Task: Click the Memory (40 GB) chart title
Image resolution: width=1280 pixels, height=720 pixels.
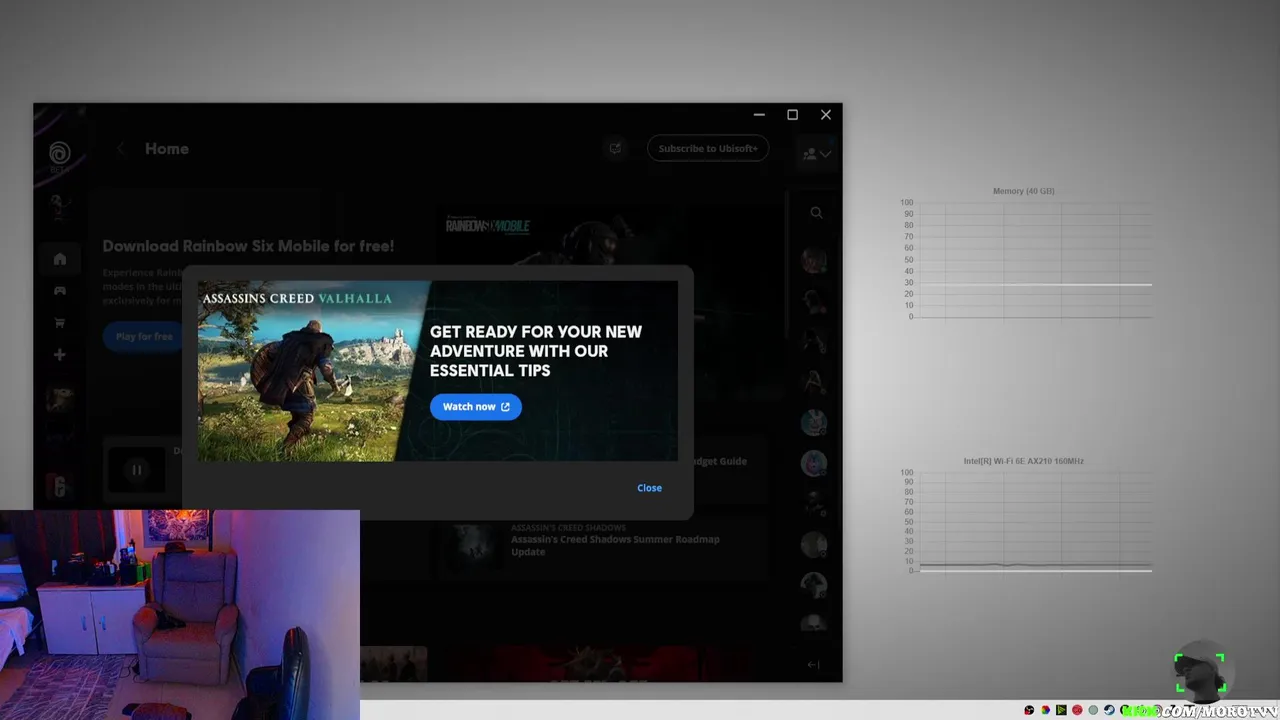Action: click(1023, 191)
